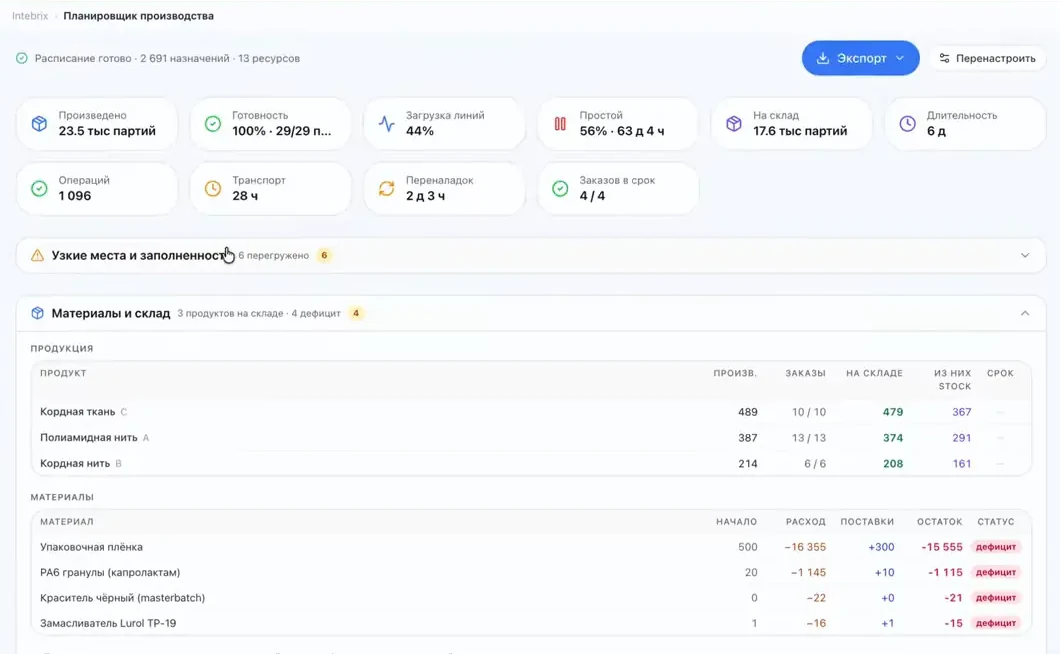Open the Экспорт dropdown arrow
The image size is (1060, 654).
coord(900,58)
